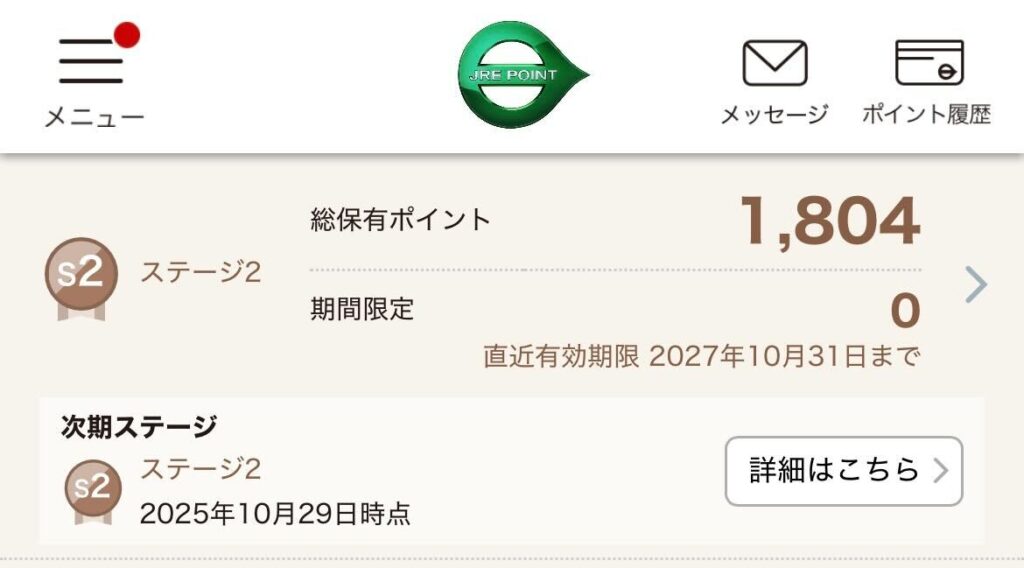
Task: Click the red notification dot on menu
Action: [126, 36]
